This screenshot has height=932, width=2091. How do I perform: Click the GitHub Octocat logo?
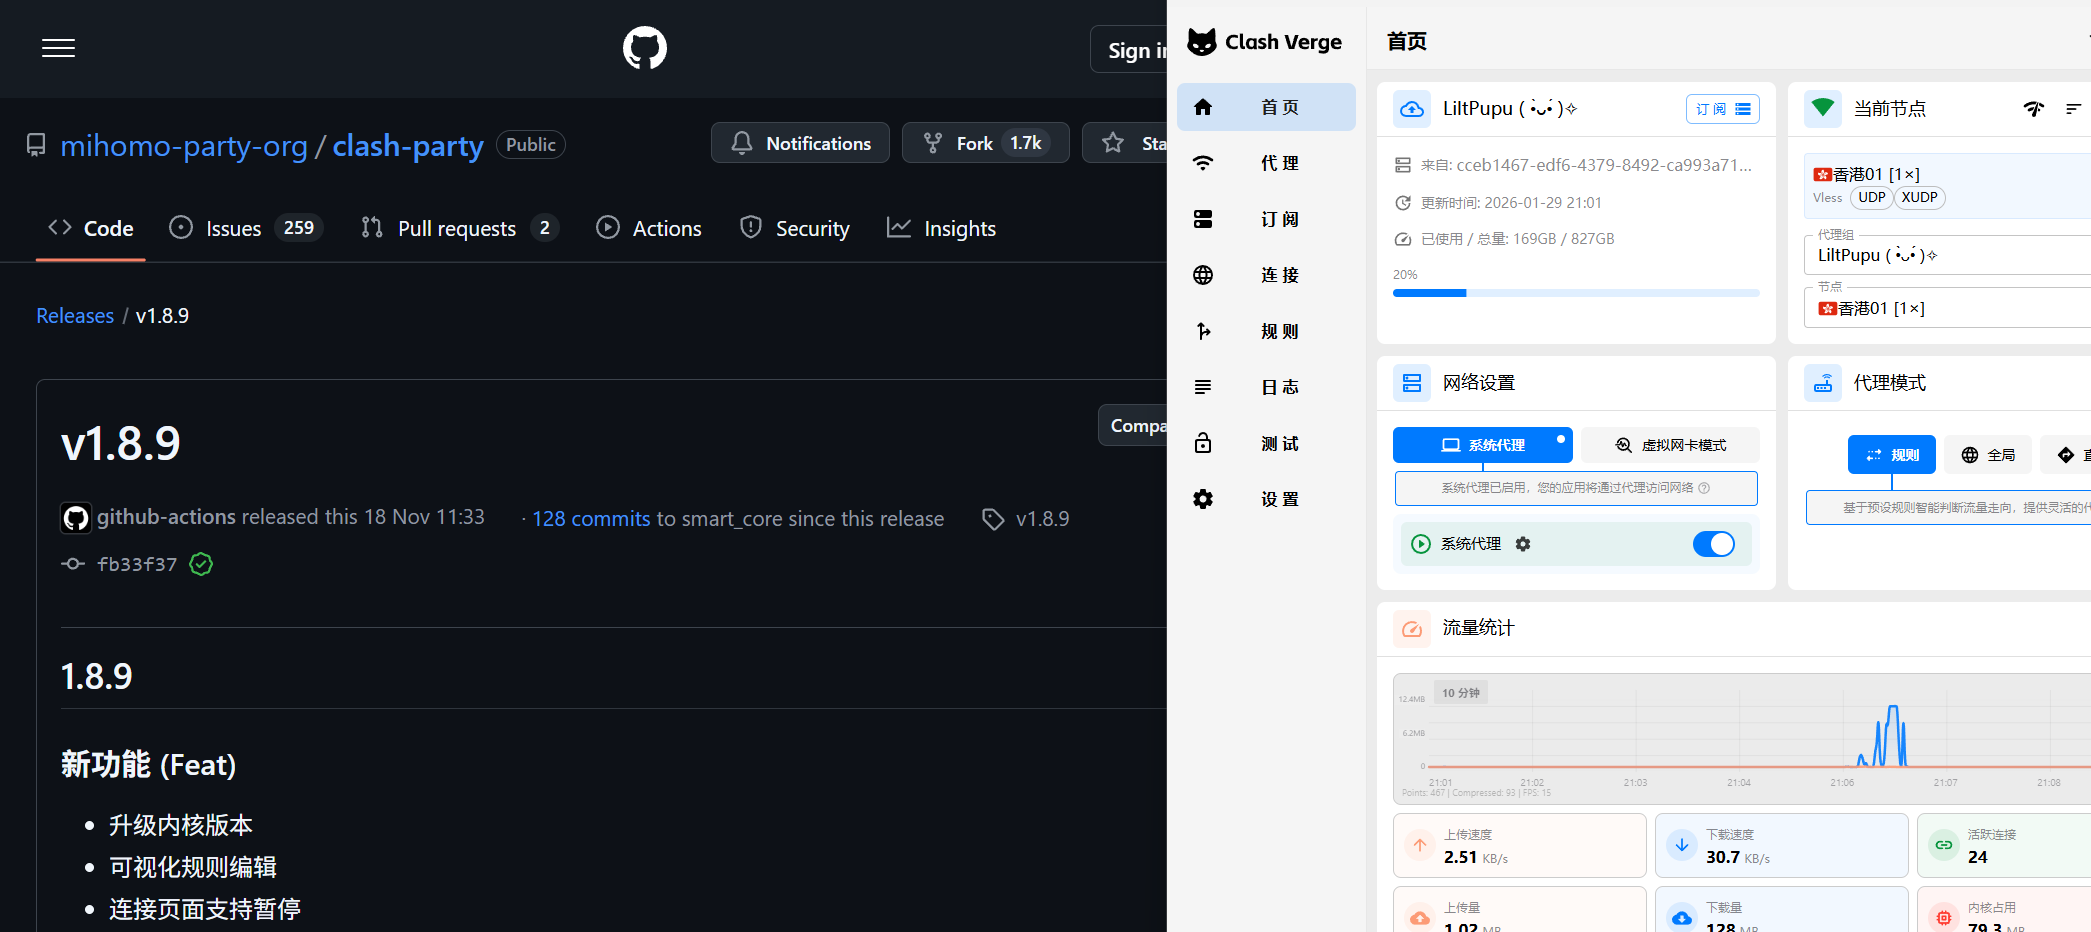[644, 48]
